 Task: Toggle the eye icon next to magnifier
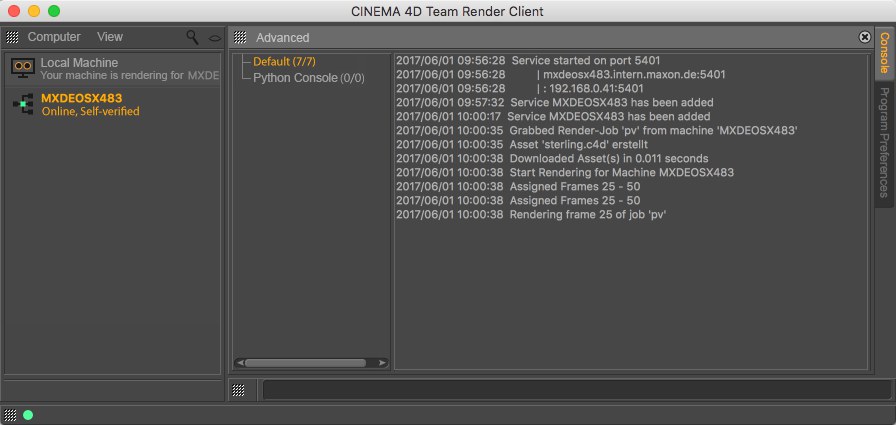(x=215, y=38)
